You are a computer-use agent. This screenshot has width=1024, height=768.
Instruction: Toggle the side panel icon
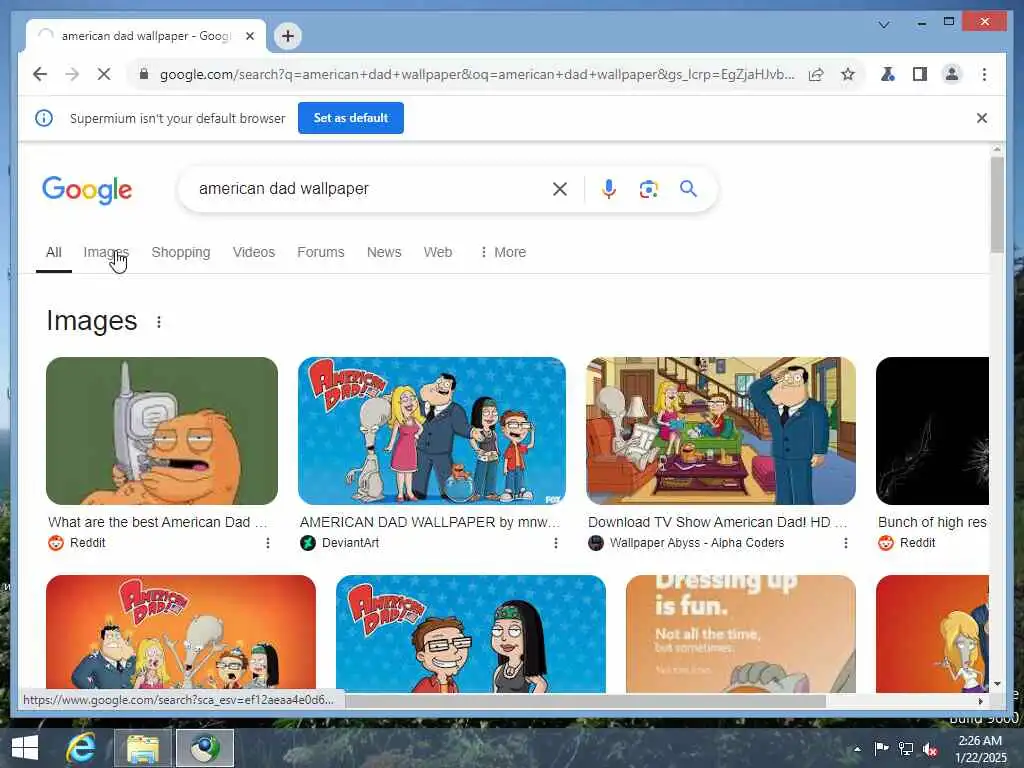pos(920,74)
